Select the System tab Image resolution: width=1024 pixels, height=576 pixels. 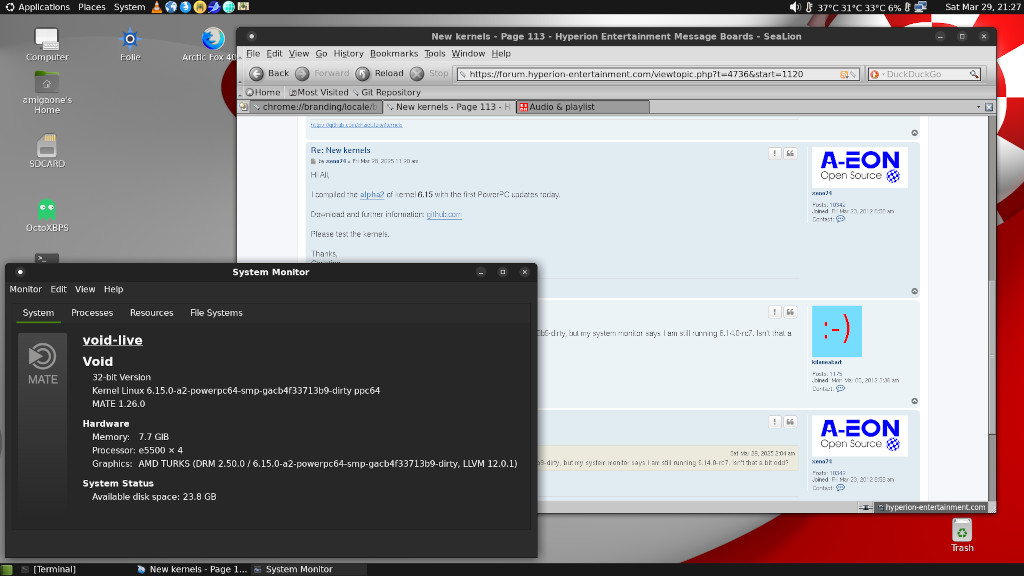(39, 313)
